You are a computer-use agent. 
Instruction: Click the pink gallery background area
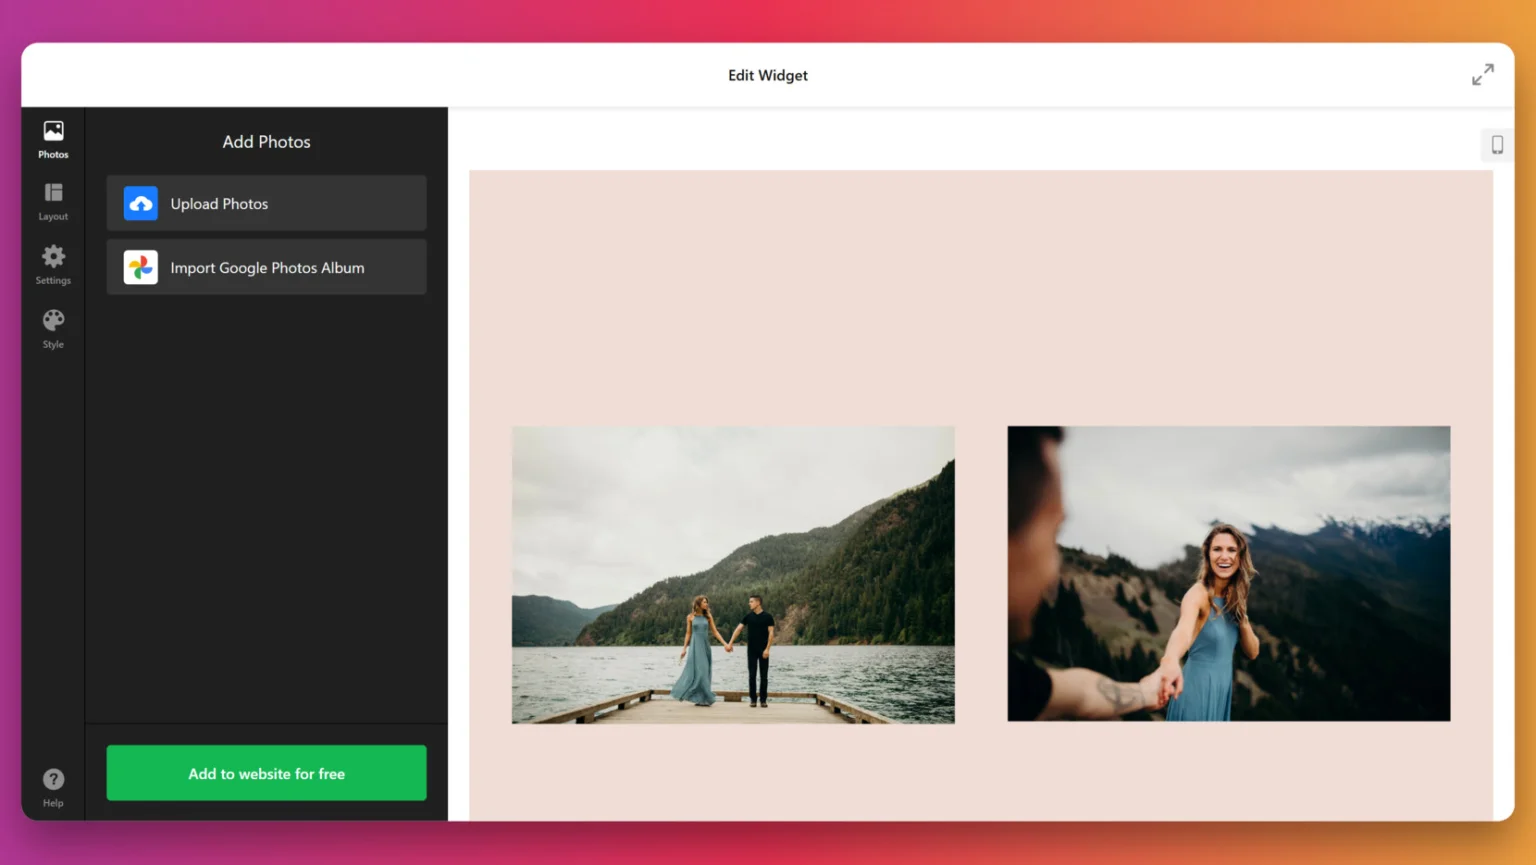coord(980,280)
